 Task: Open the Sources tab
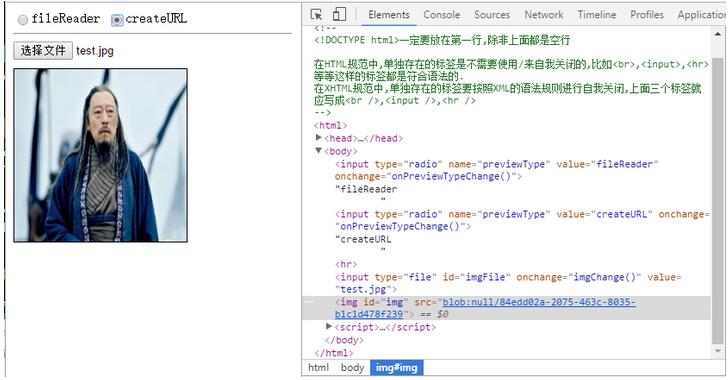tap(492, 15)
